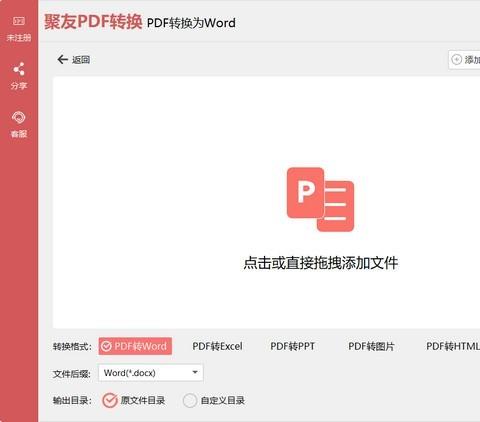Screen dimensions: 480x422
Task: Open 客服 customer service icon
Action: point(19,117)
